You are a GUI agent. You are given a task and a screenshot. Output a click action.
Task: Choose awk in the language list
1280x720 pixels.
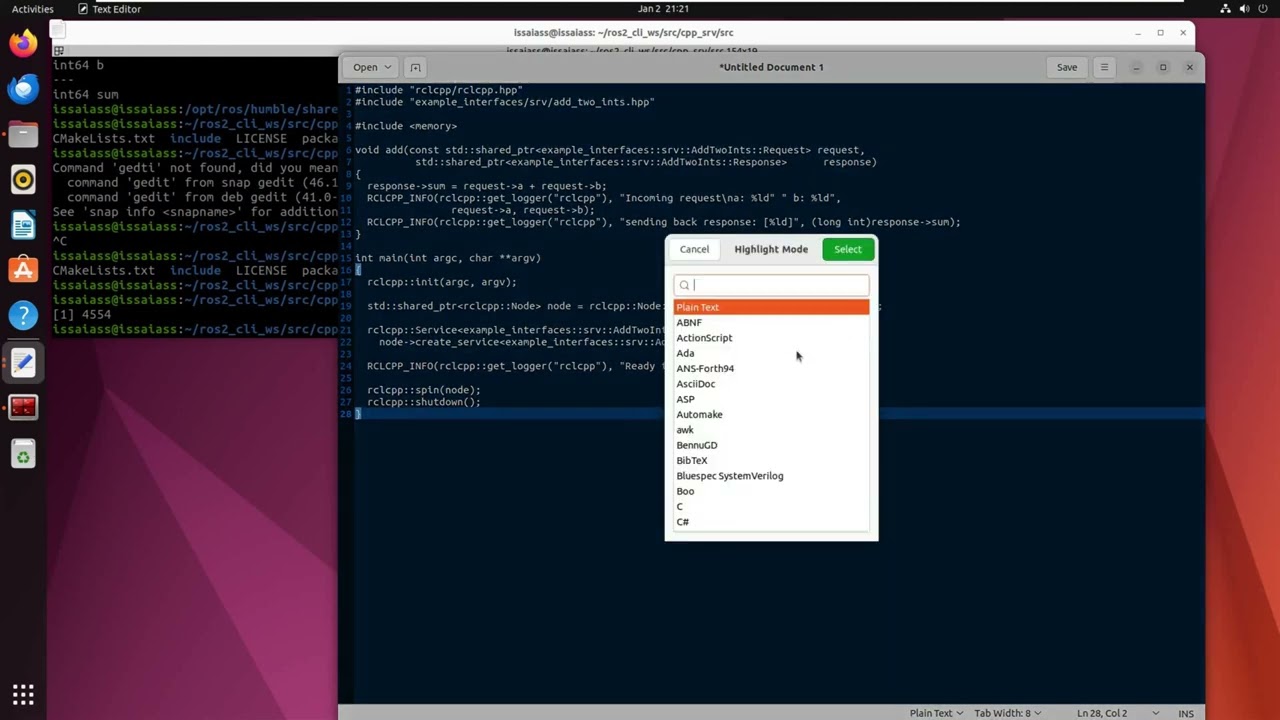771,430
